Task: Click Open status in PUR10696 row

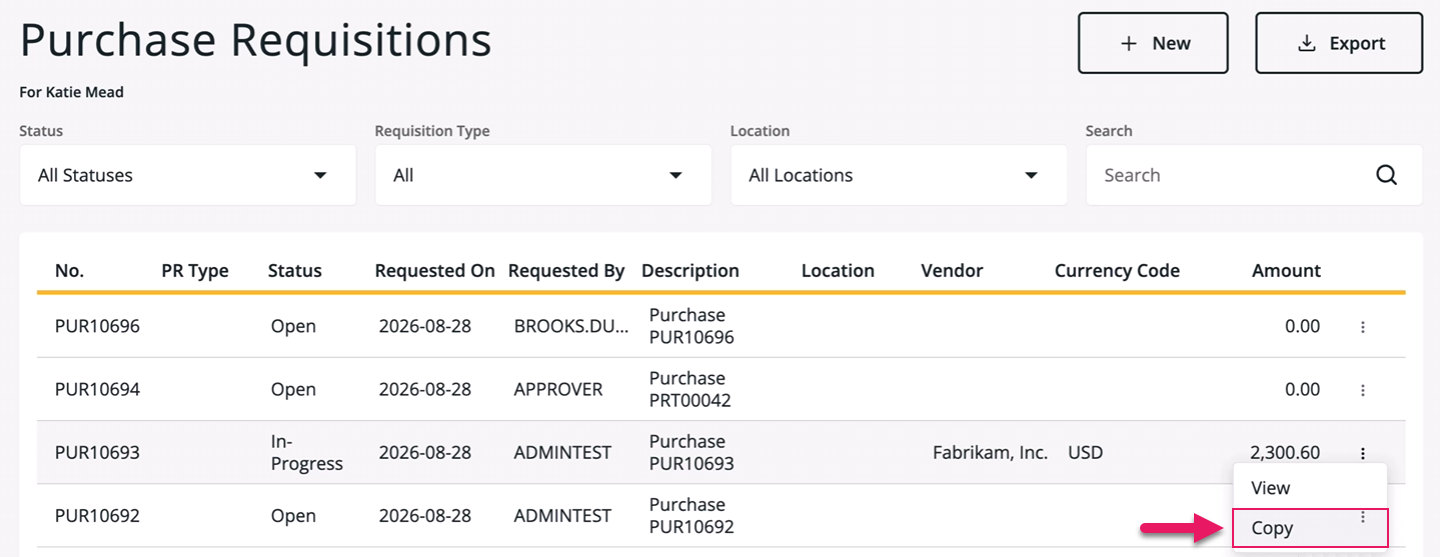Action: pyautogui.click(x=293, y=327)
